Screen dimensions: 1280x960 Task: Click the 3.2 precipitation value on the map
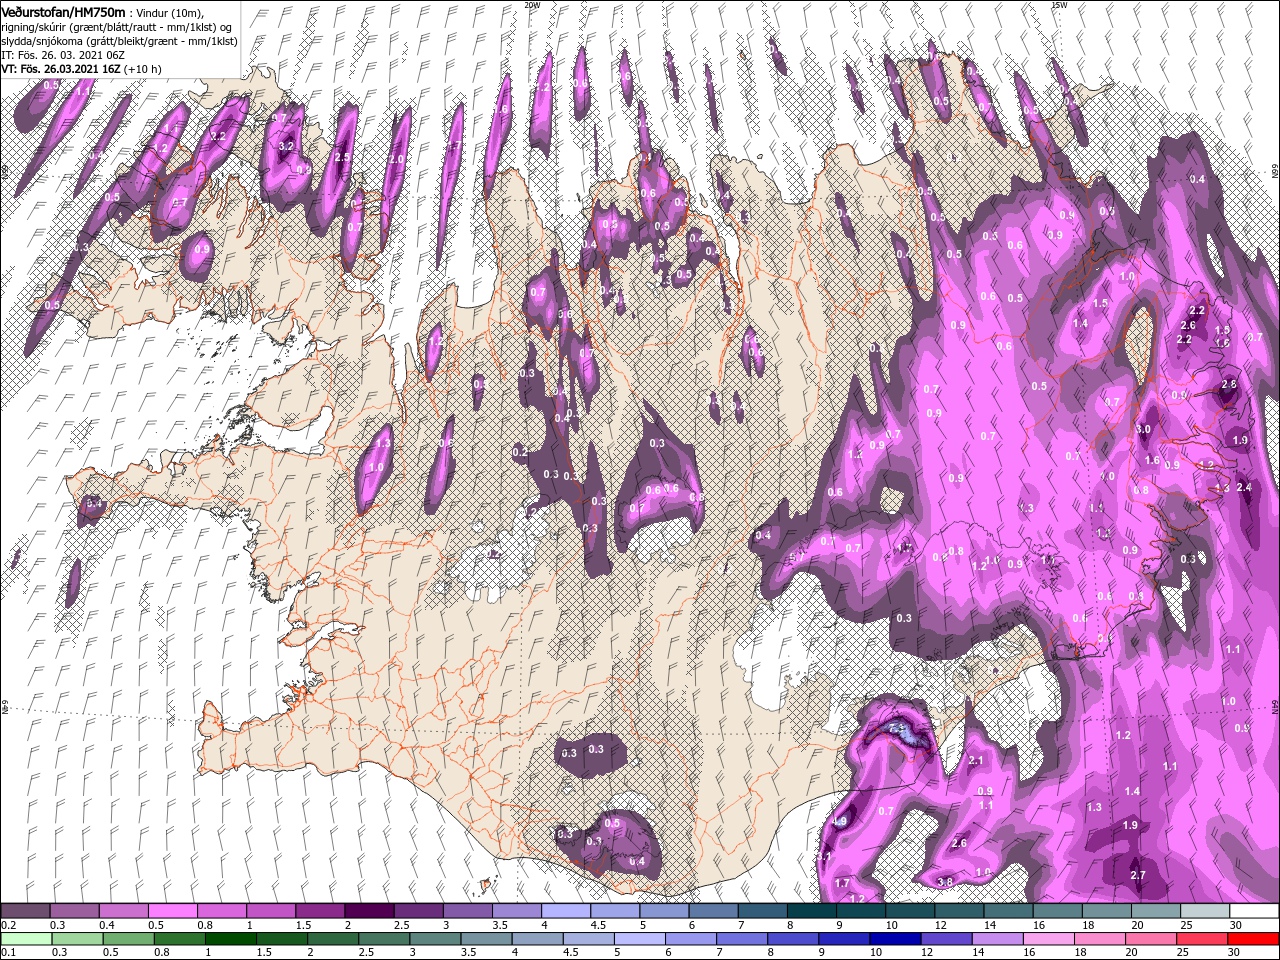(x=285, y=147)
